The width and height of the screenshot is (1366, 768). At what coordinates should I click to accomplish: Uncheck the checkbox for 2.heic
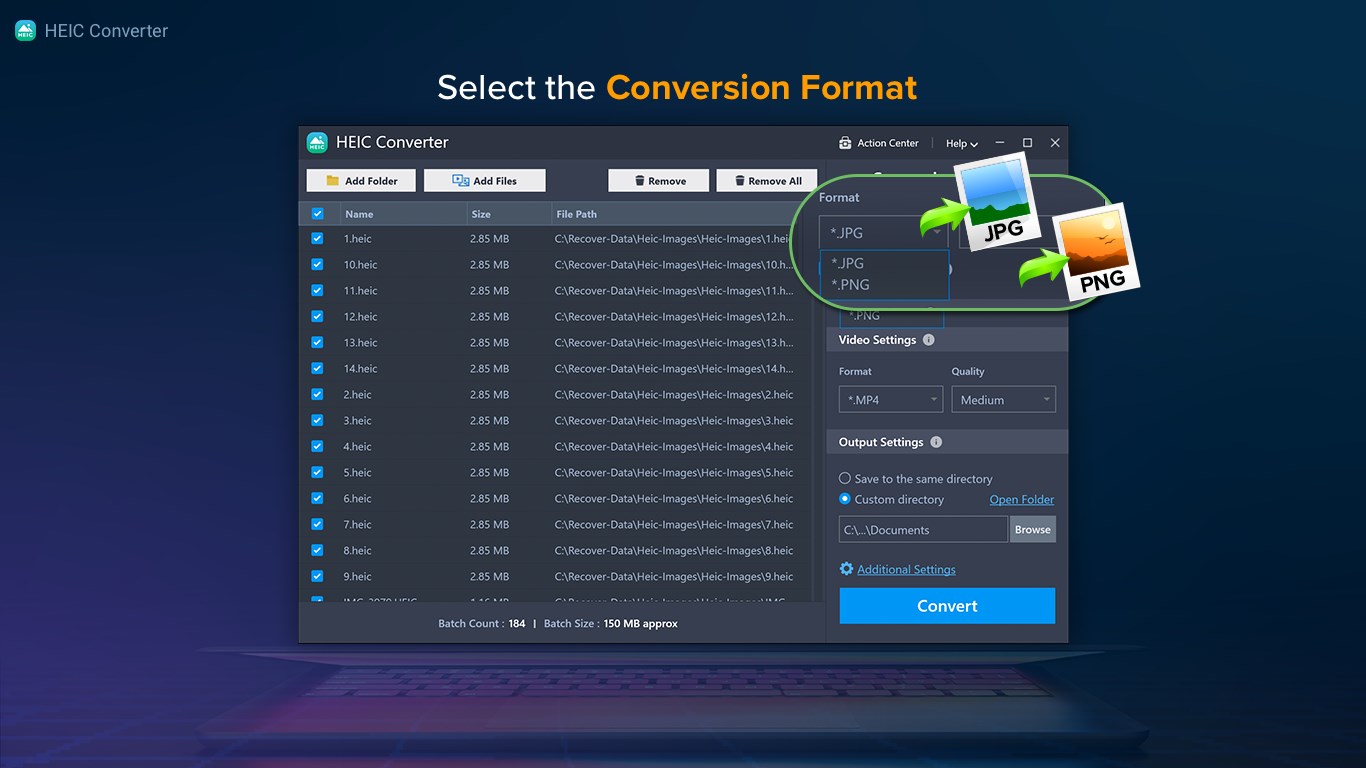point(317,394)
